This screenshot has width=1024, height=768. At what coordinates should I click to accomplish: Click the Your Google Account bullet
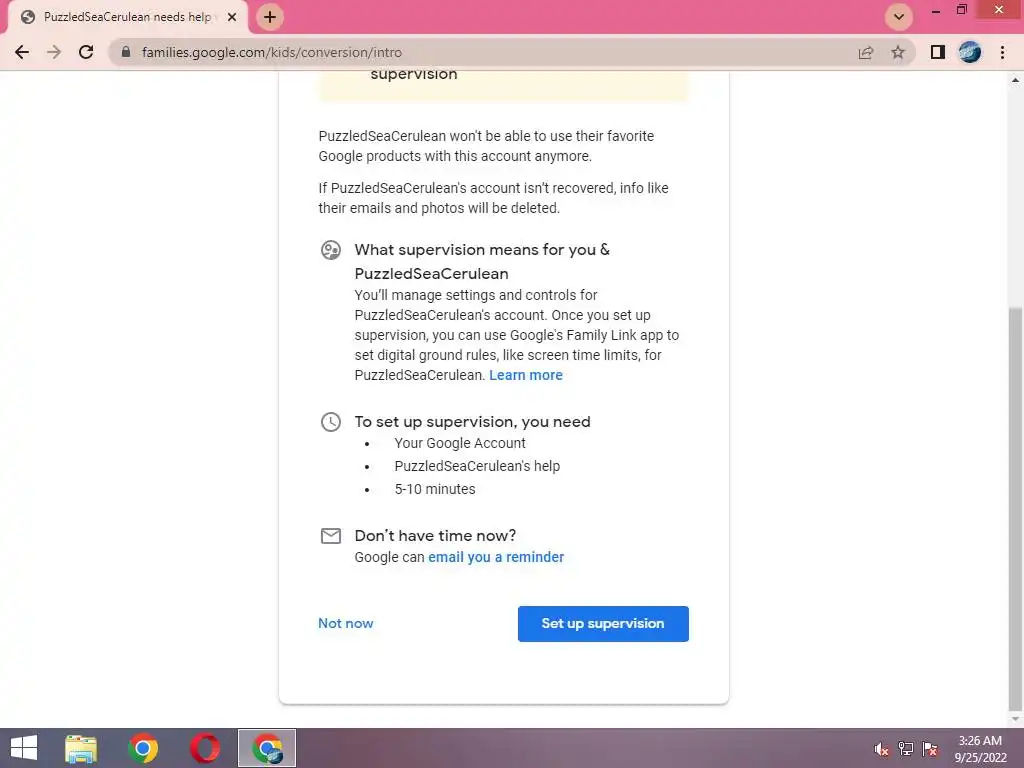(x=460, y=443)
